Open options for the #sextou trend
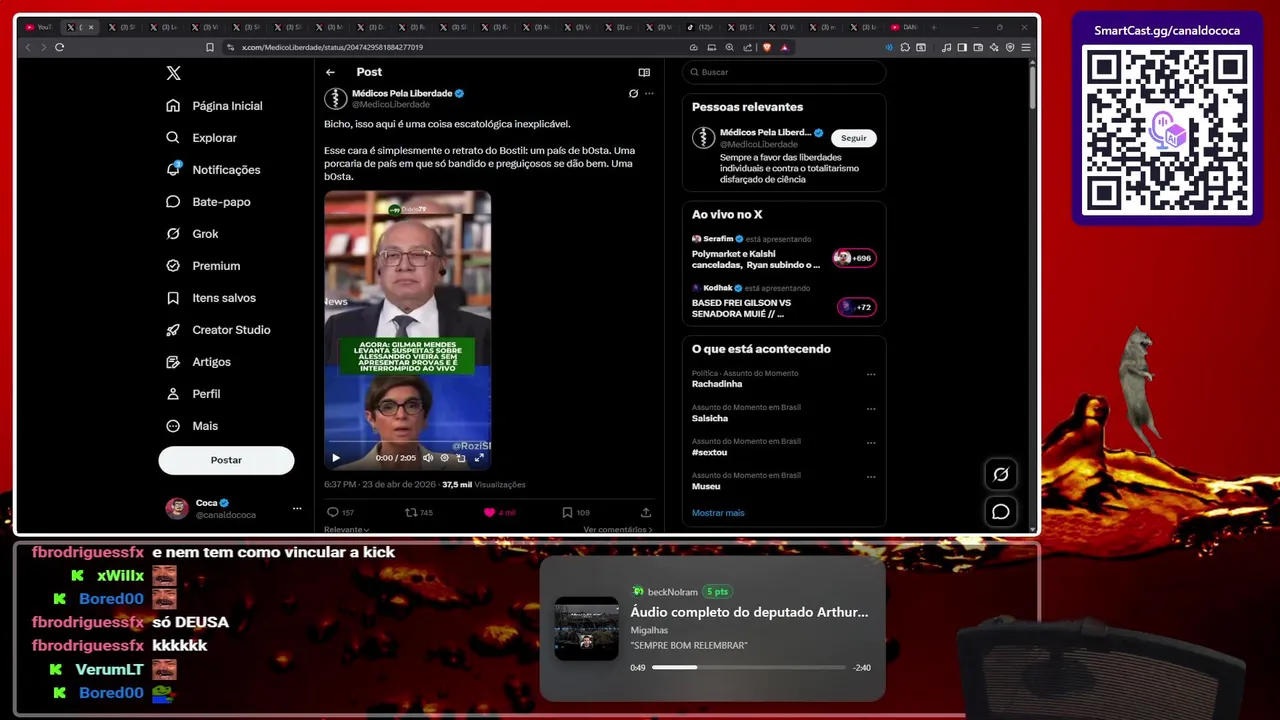This screenshot has height=720, width=1280. click(x=871, y=442)
